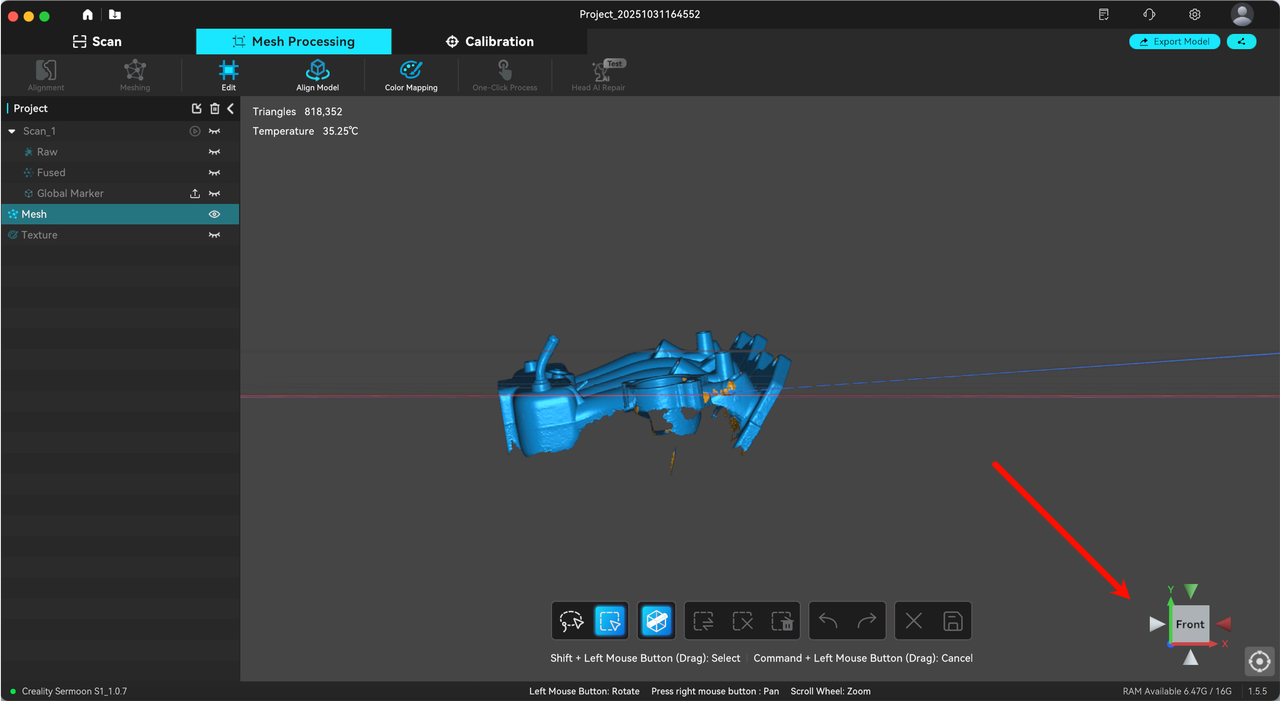Click the Front face of the view cube

[x=1189, y=623]
